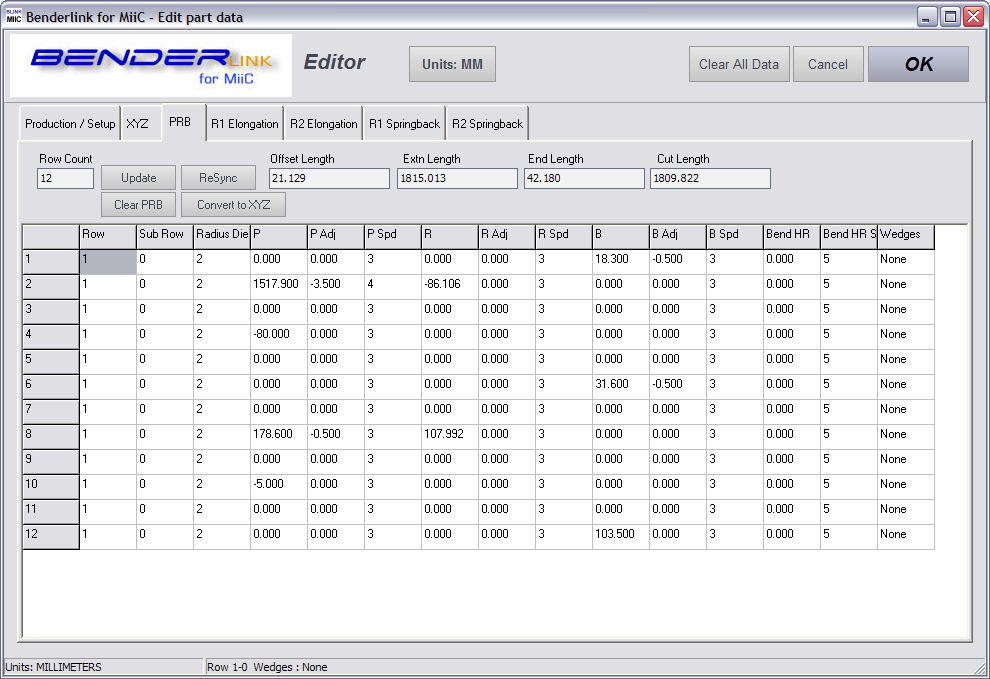Click the Cut Length field
The image size is (990, 679).
(710, 179)
